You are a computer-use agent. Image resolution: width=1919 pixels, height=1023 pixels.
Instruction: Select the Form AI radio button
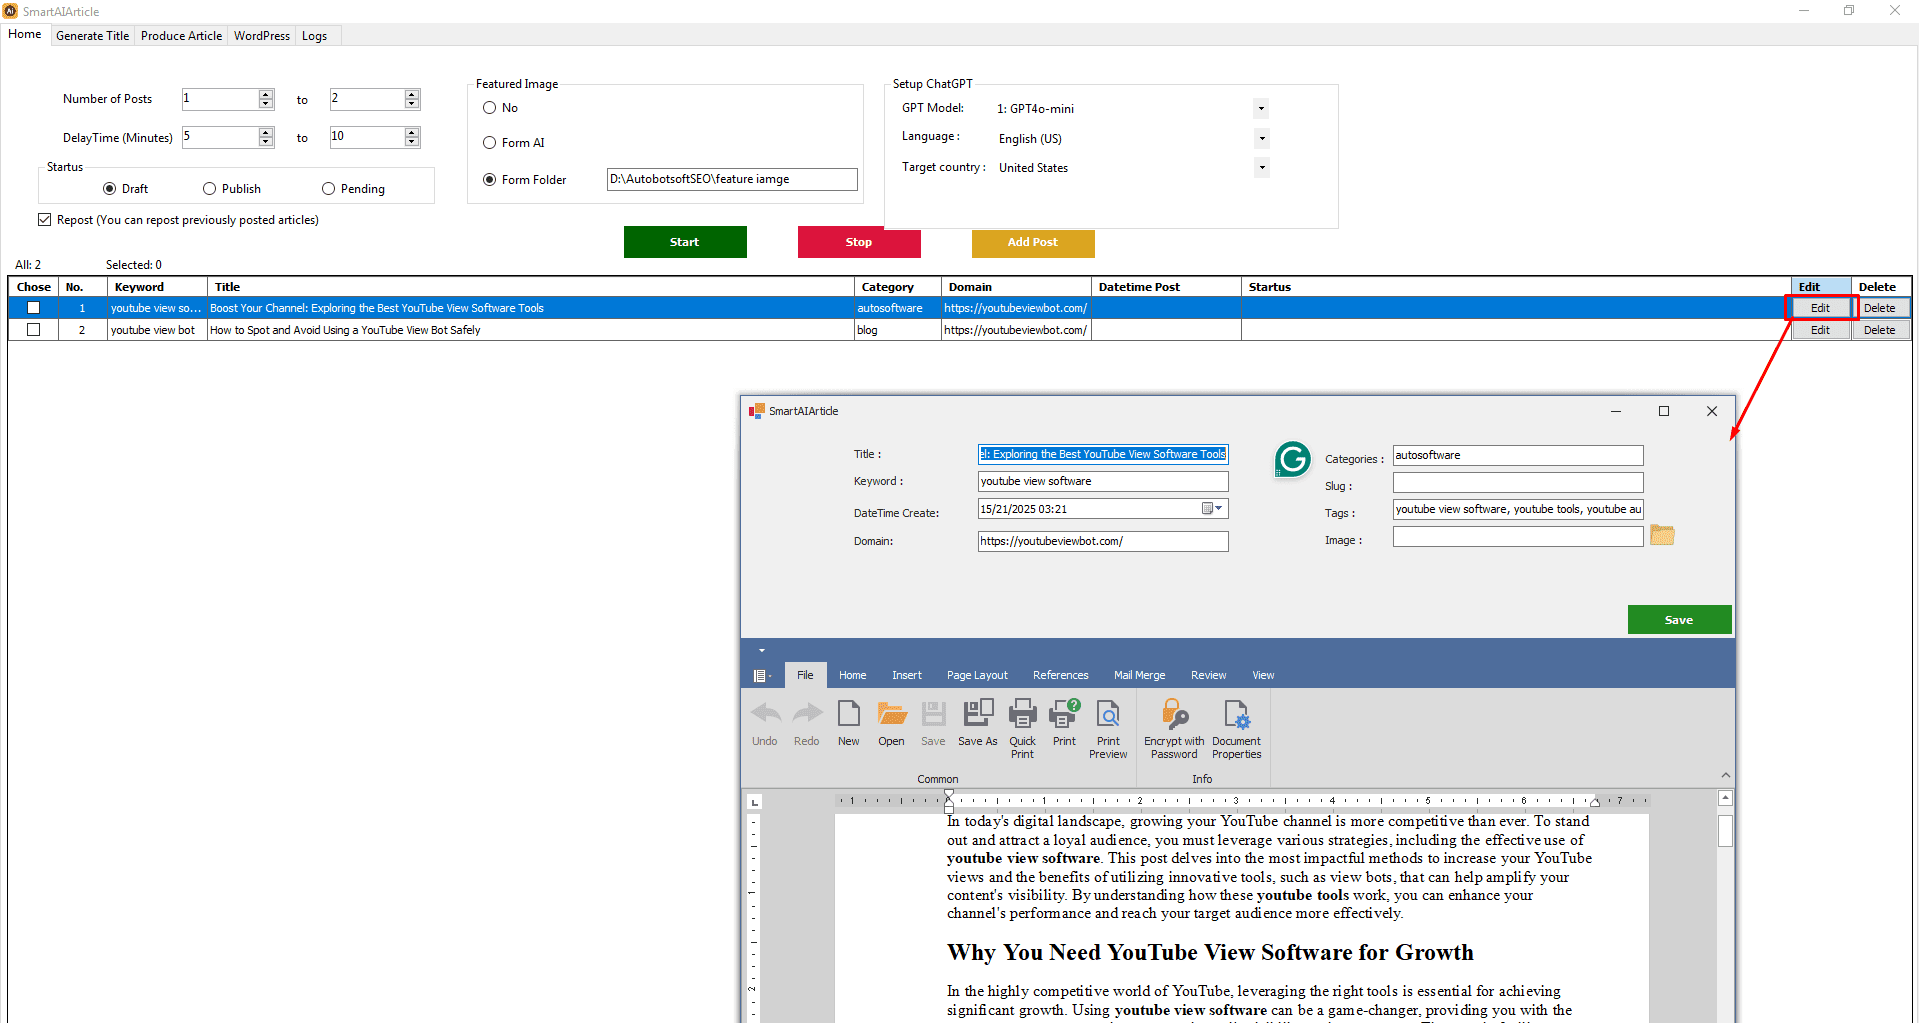coord(490,143)
